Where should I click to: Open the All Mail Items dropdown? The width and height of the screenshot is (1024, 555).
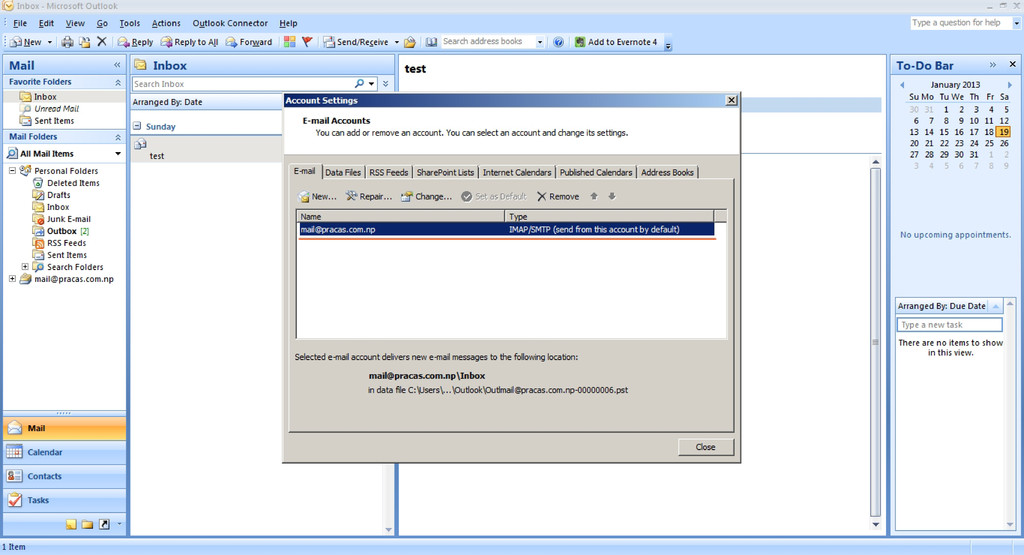(x=118, y=154)
